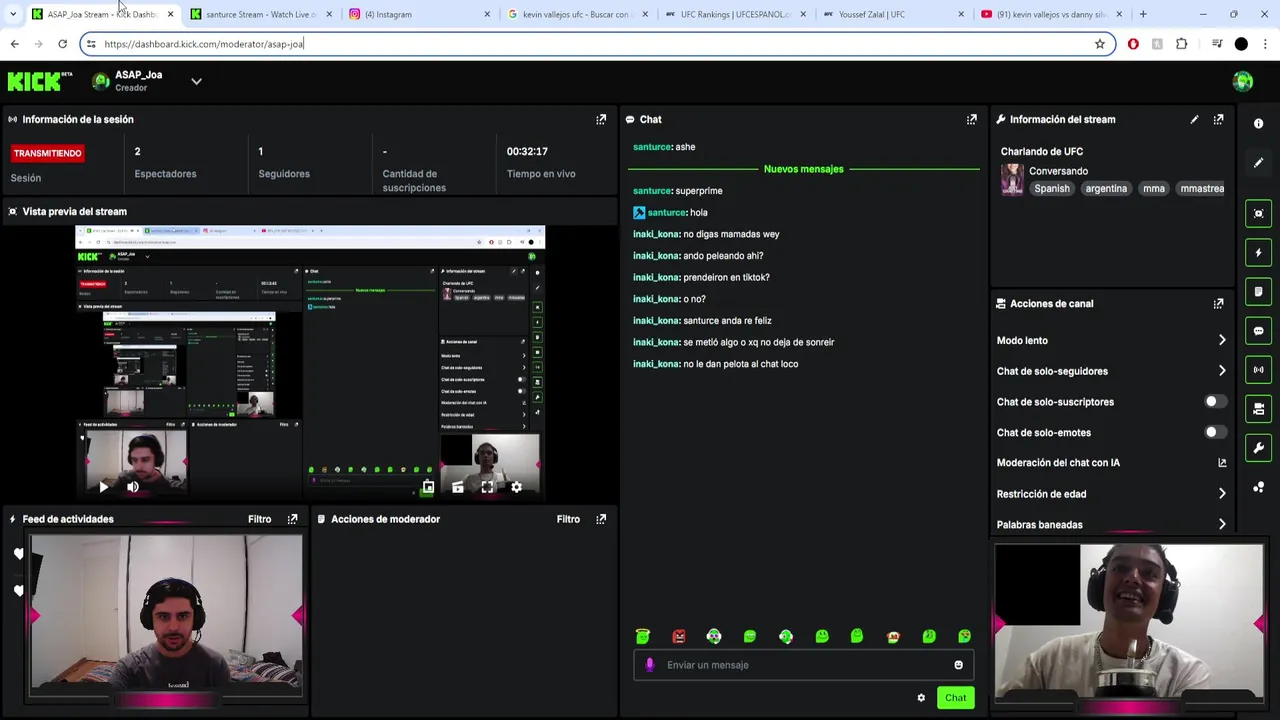Reload the page with browser refresh
This screenshot has width=1280, height=720.
pyautogui.click(x=62, y=44)
